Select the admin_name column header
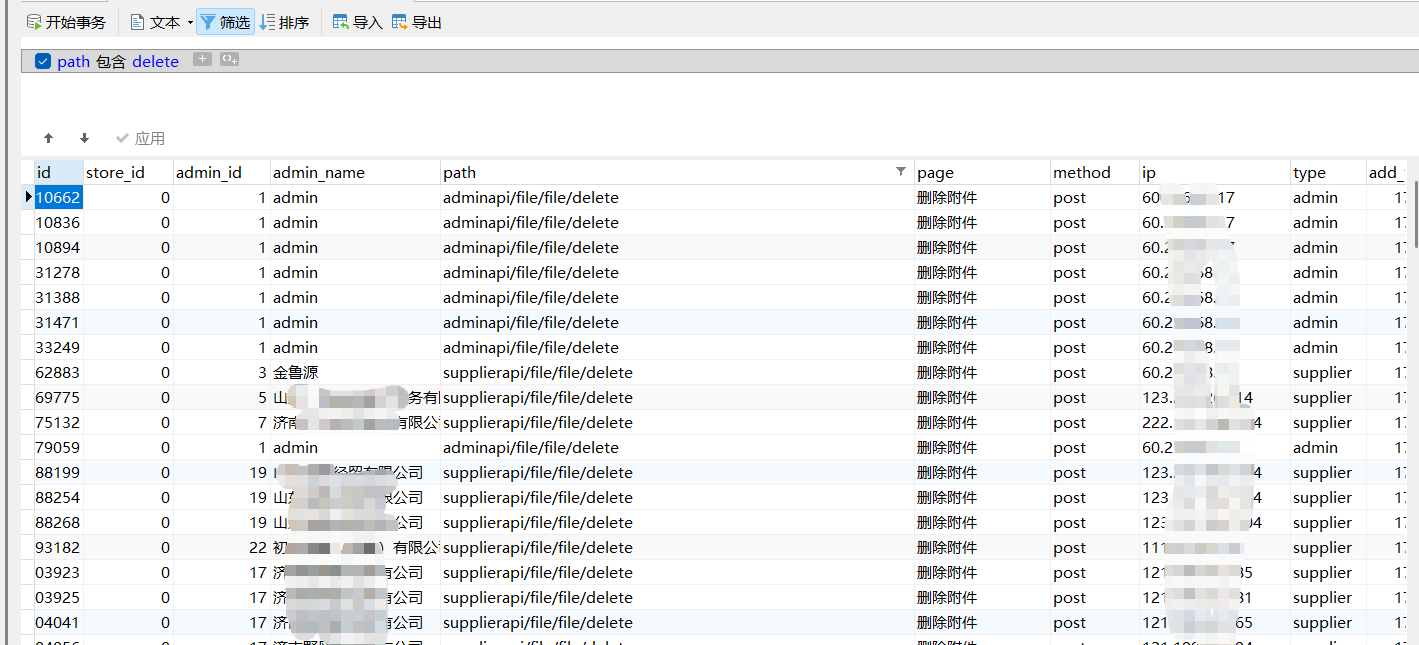 319,172
